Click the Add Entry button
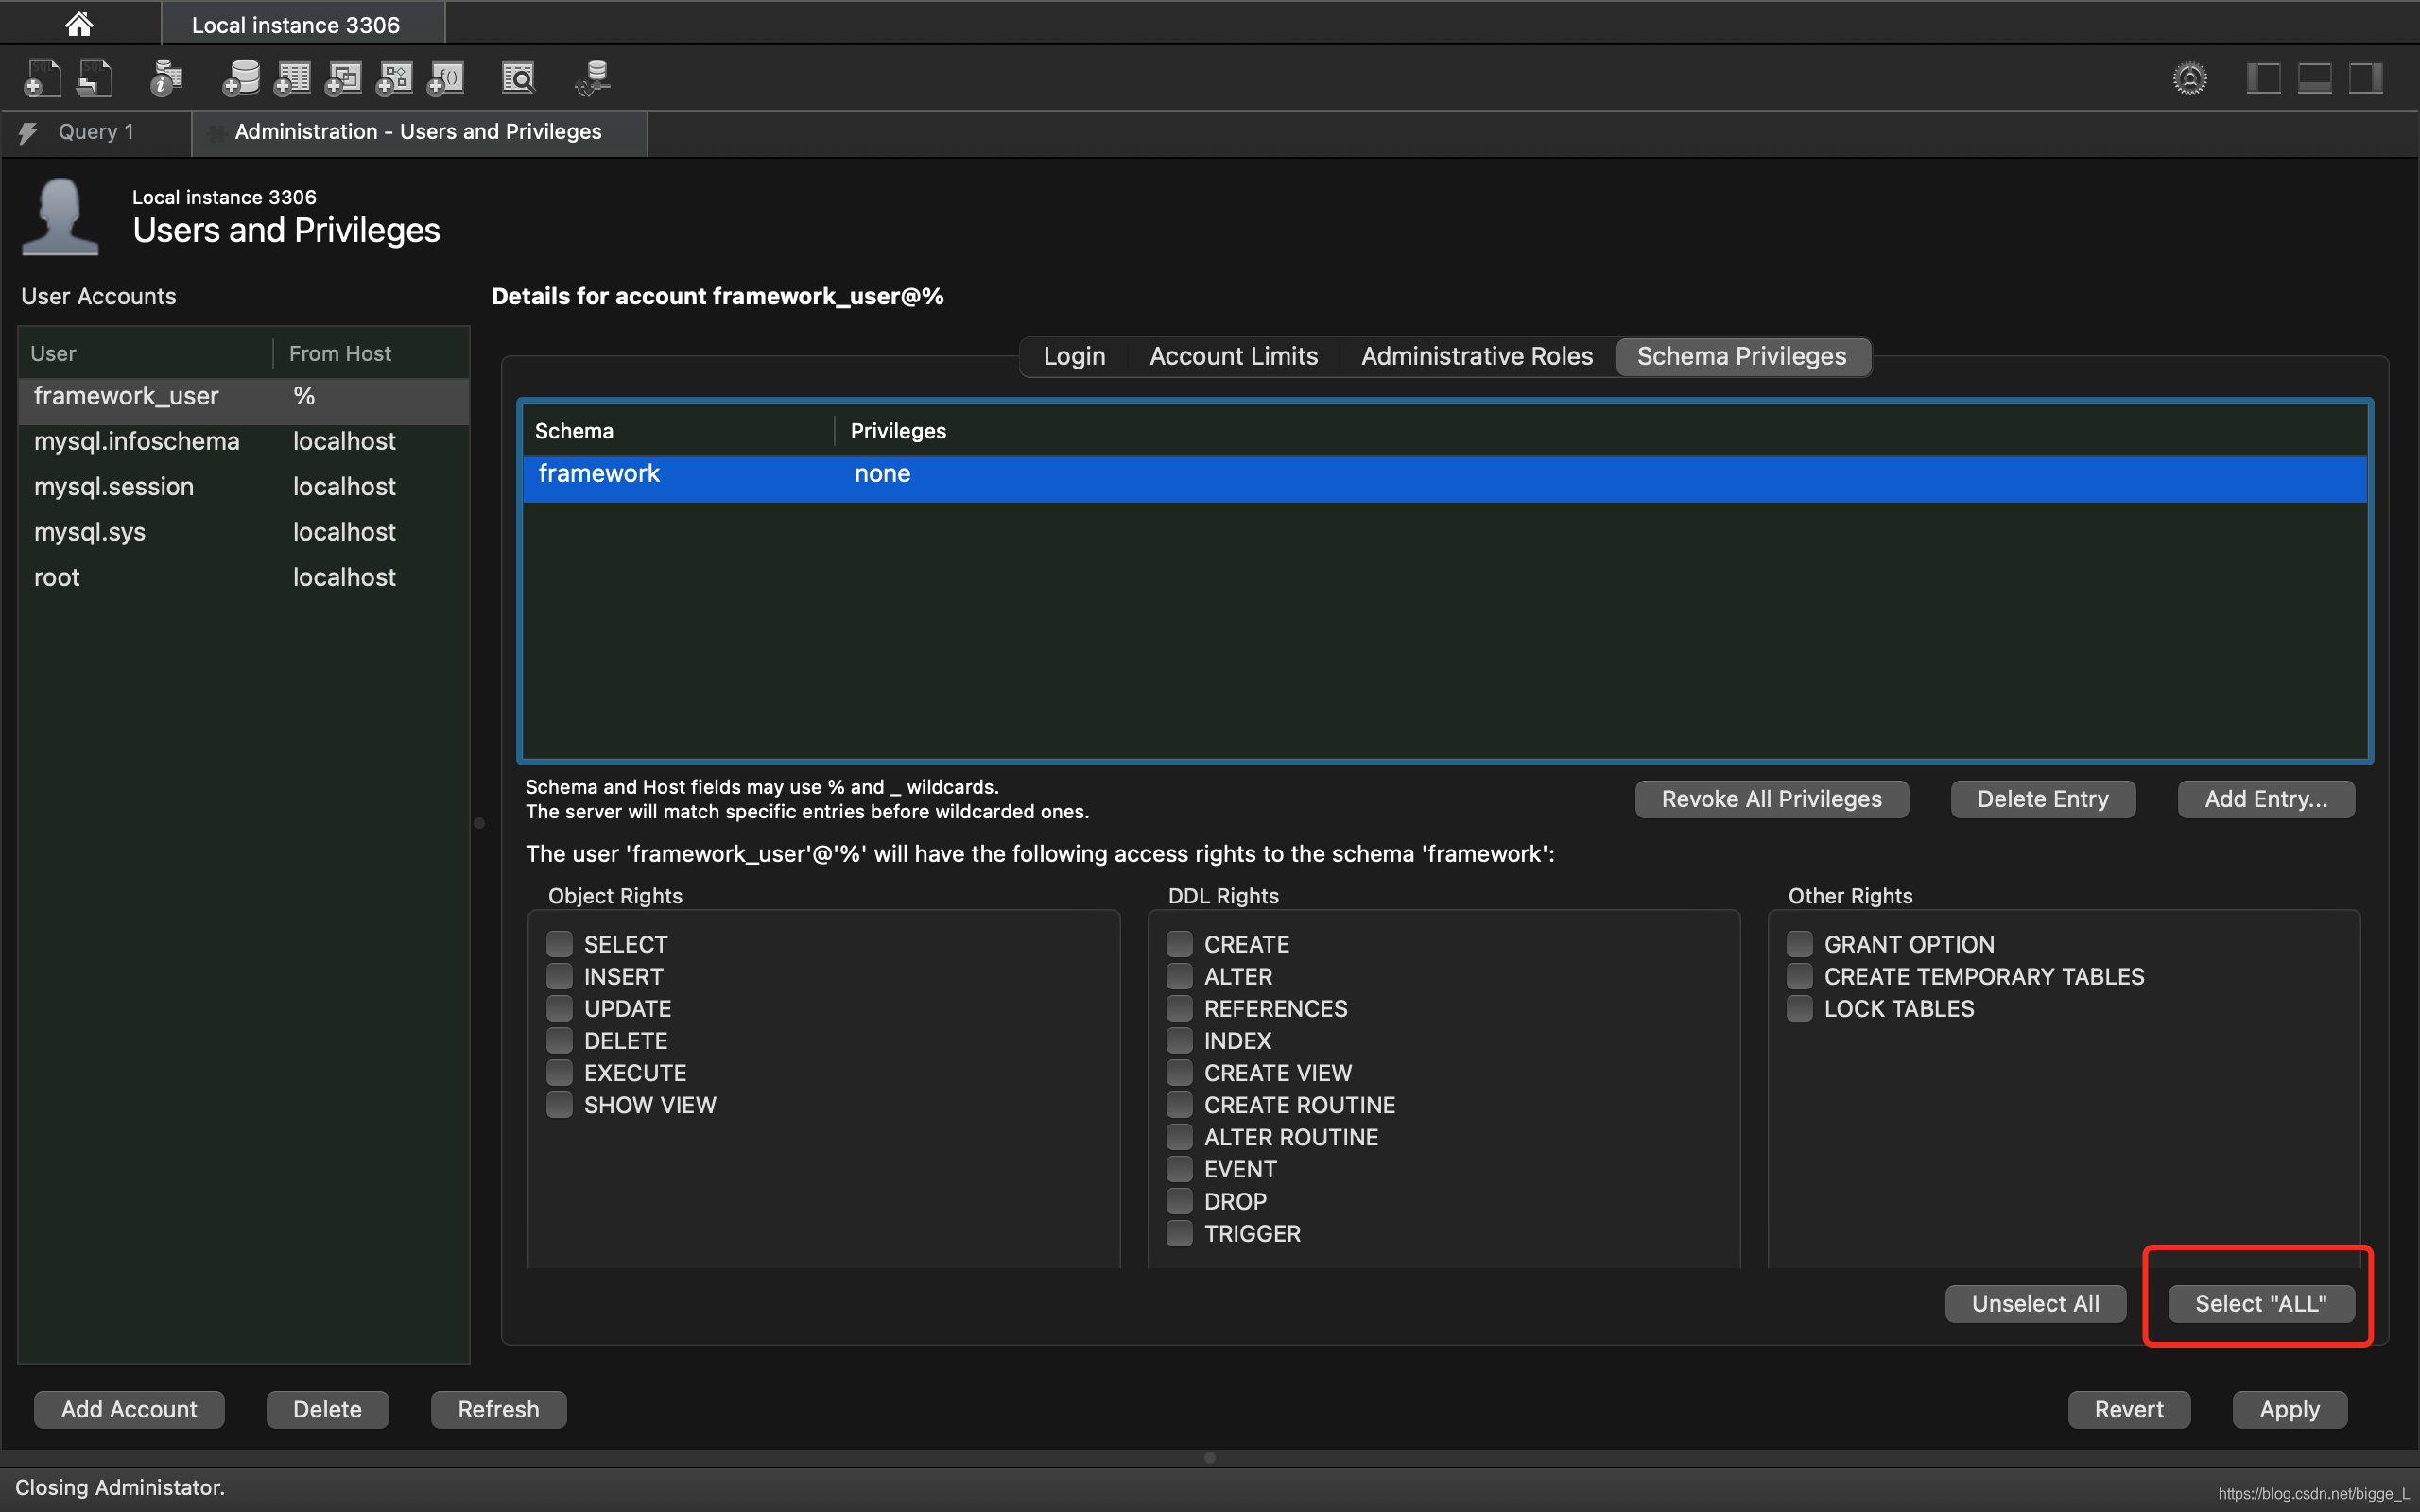The height and width of the screenshot is (1512, 2420). (x=2265, y=798)
